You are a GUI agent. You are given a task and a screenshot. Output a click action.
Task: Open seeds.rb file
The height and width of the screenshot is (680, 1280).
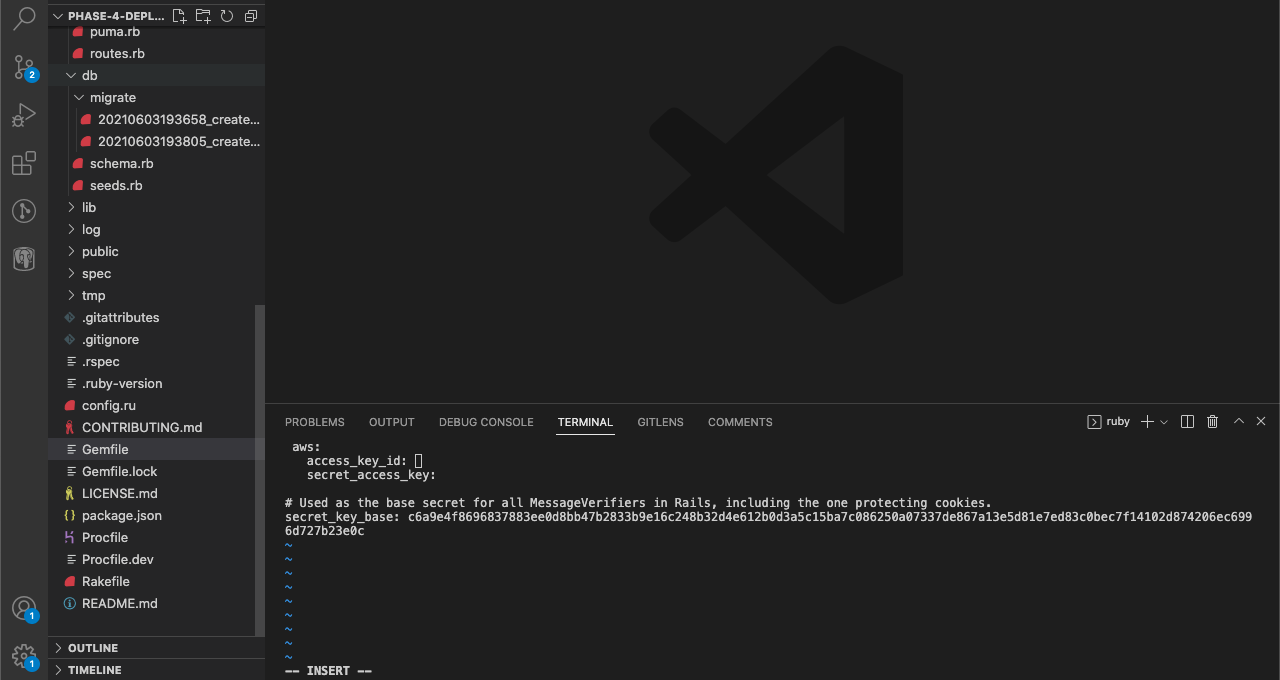[156, 186]
